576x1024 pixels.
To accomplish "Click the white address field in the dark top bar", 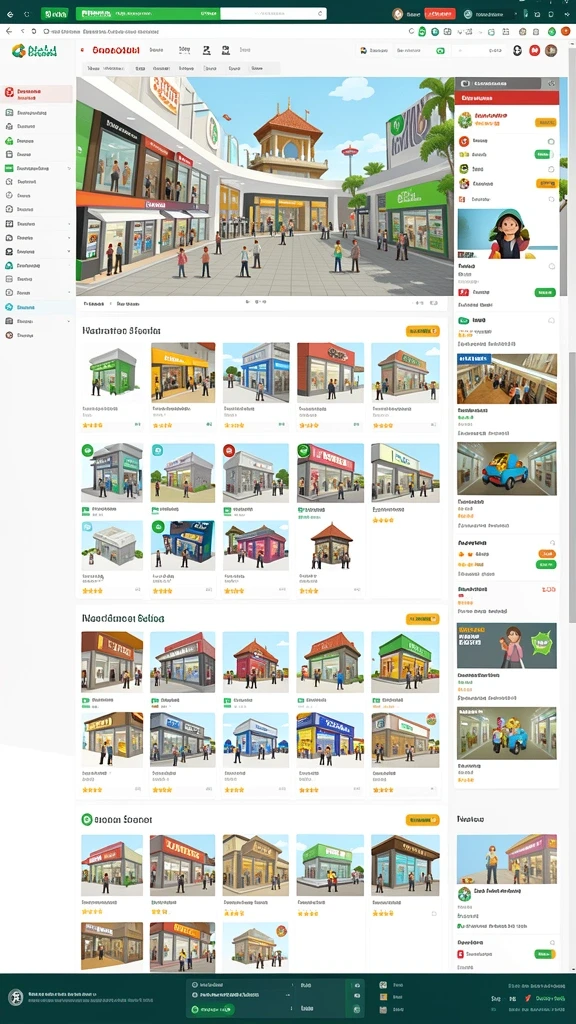I will pyautogui.click(x=273, y=14).
